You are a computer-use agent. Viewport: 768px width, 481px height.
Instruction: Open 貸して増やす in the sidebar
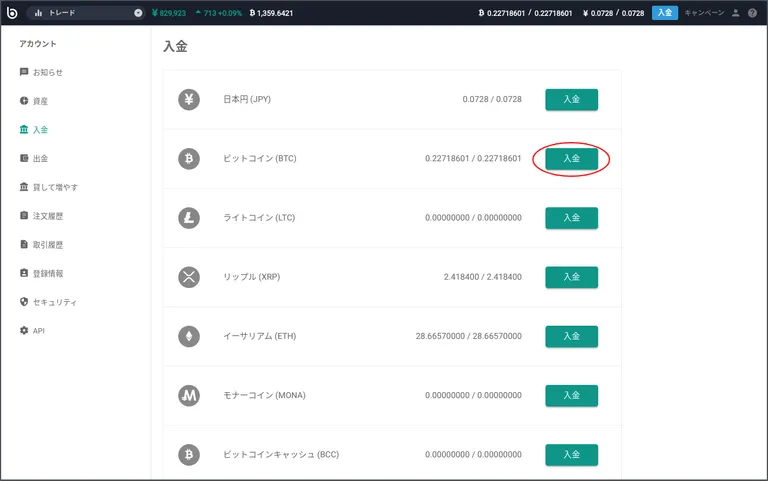coord(48,187)
